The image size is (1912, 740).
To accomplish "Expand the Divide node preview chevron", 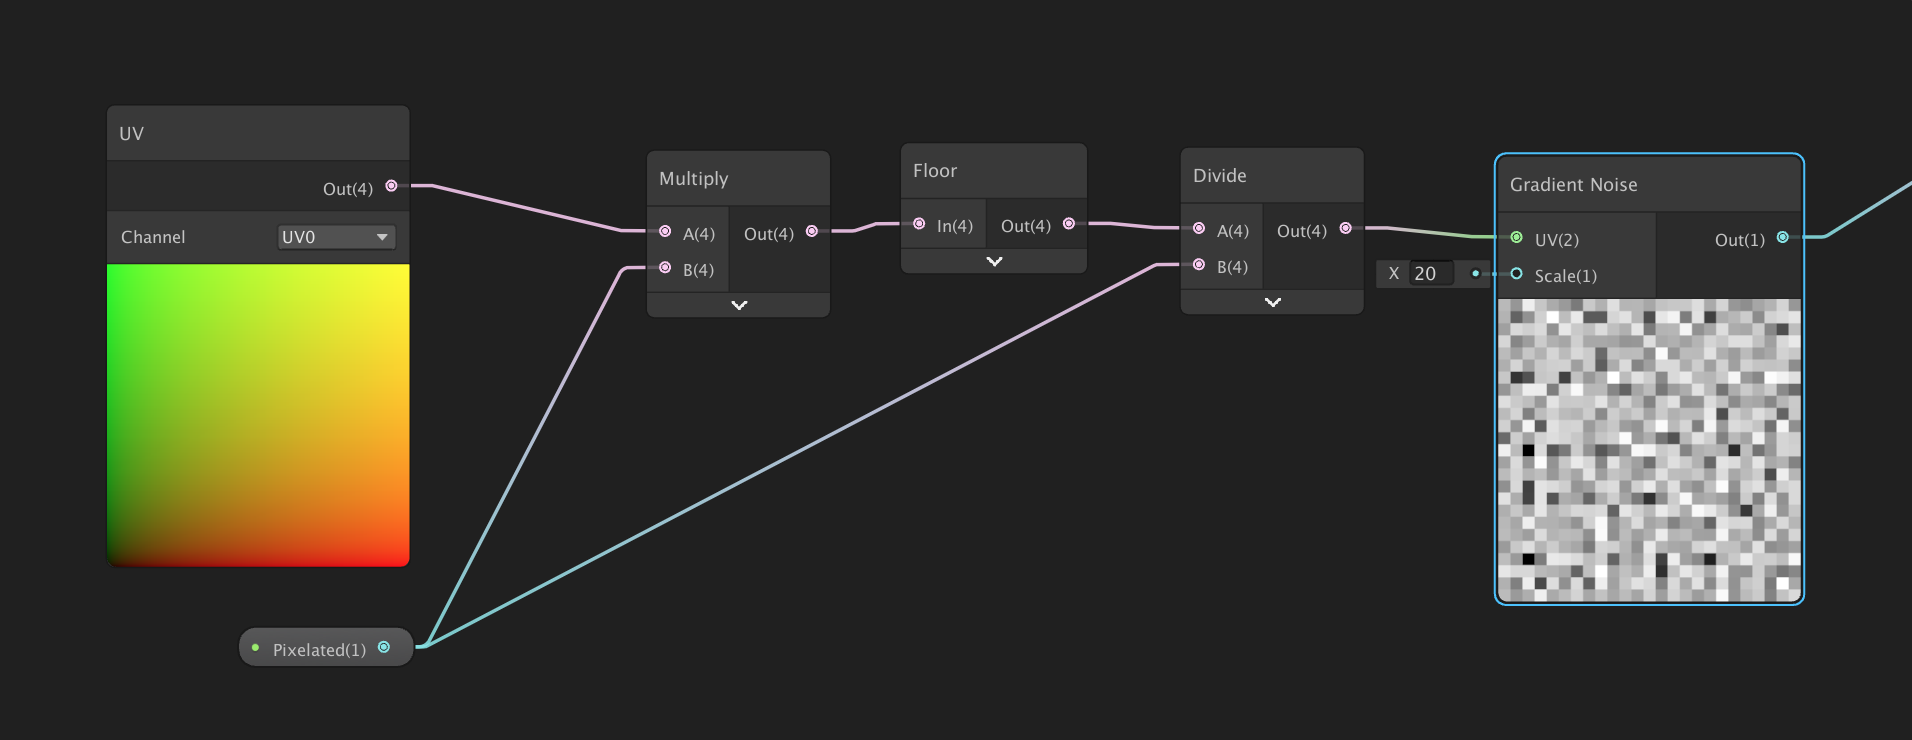I will pos(1273,302).
